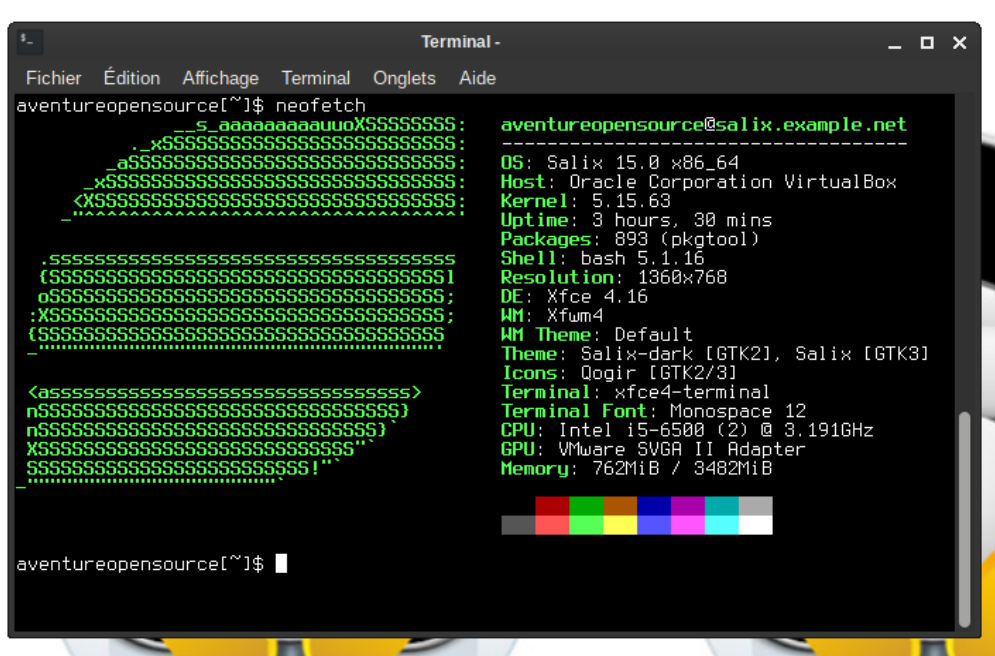The image size is (995, 656).
Task: Click the typed neofetch command
Action: click(320, 105)
